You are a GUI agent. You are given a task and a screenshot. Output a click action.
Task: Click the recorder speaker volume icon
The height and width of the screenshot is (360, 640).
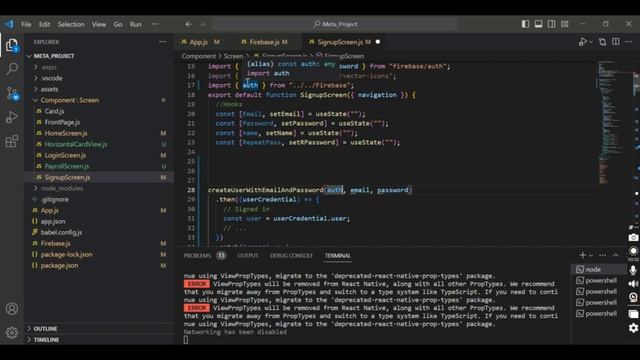[x=633, y=284]
